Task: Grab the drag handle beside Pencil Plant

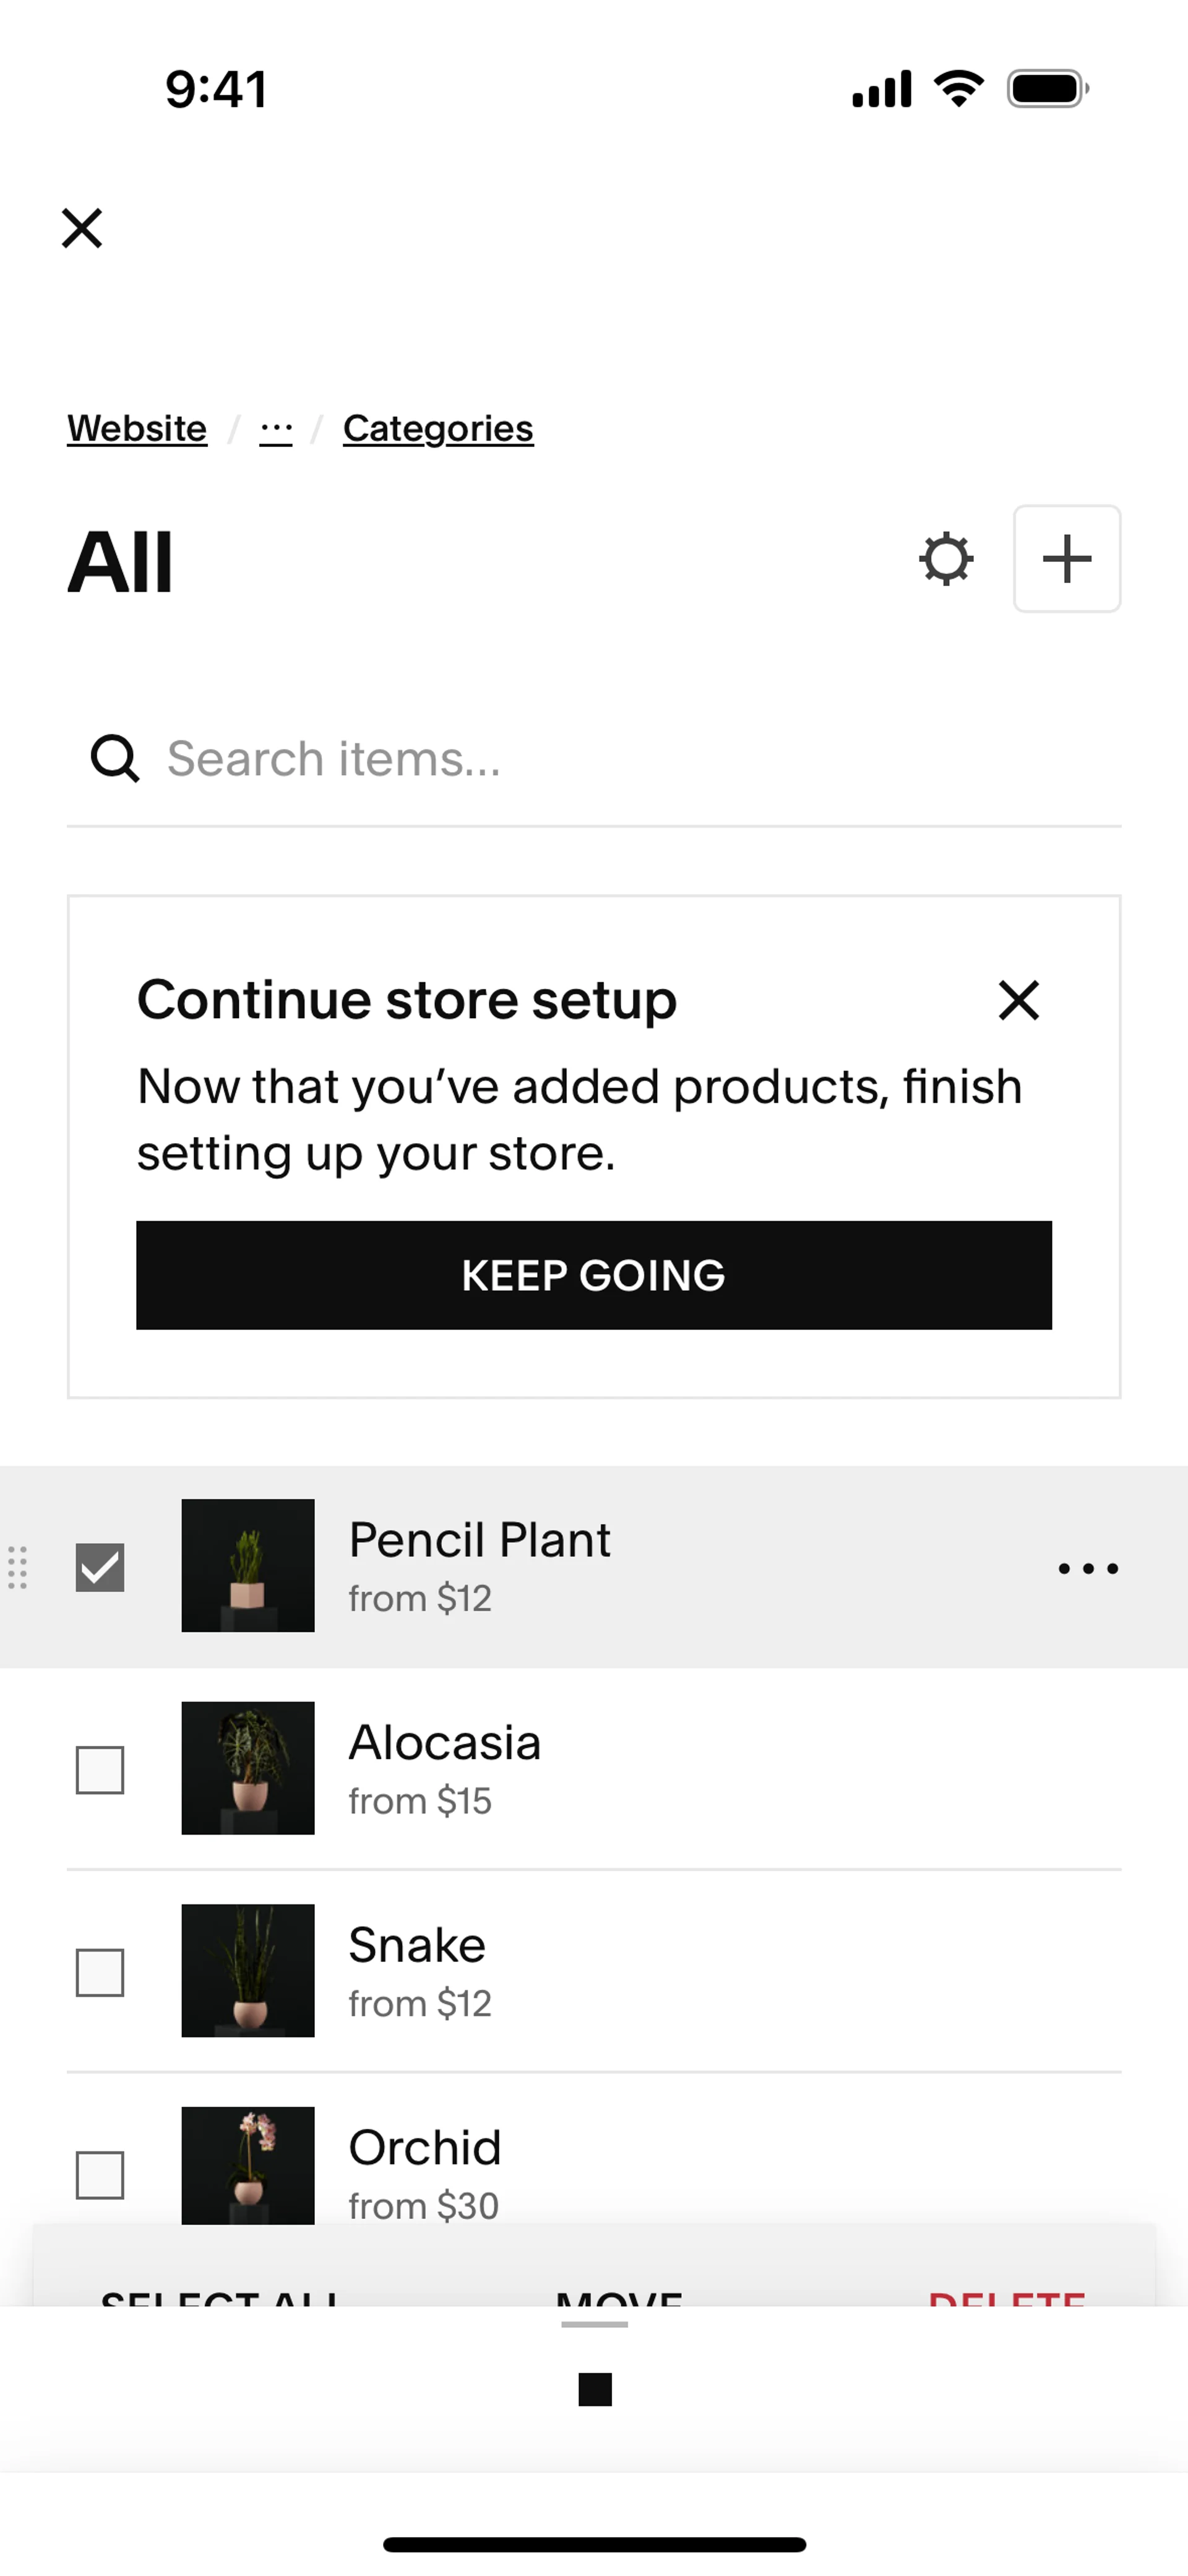Action: pyautogui.click(x=18, y=1567)
